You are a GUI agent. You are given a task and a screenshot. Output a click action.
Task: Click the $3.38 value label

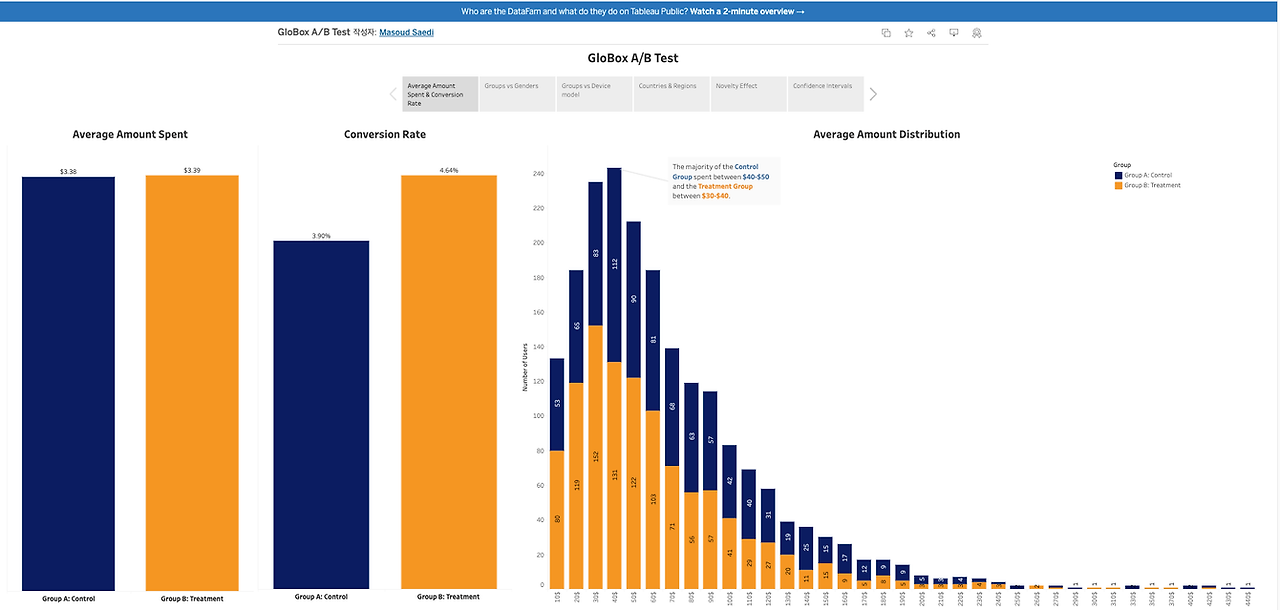pyautogui.click(x=68, y=172)
